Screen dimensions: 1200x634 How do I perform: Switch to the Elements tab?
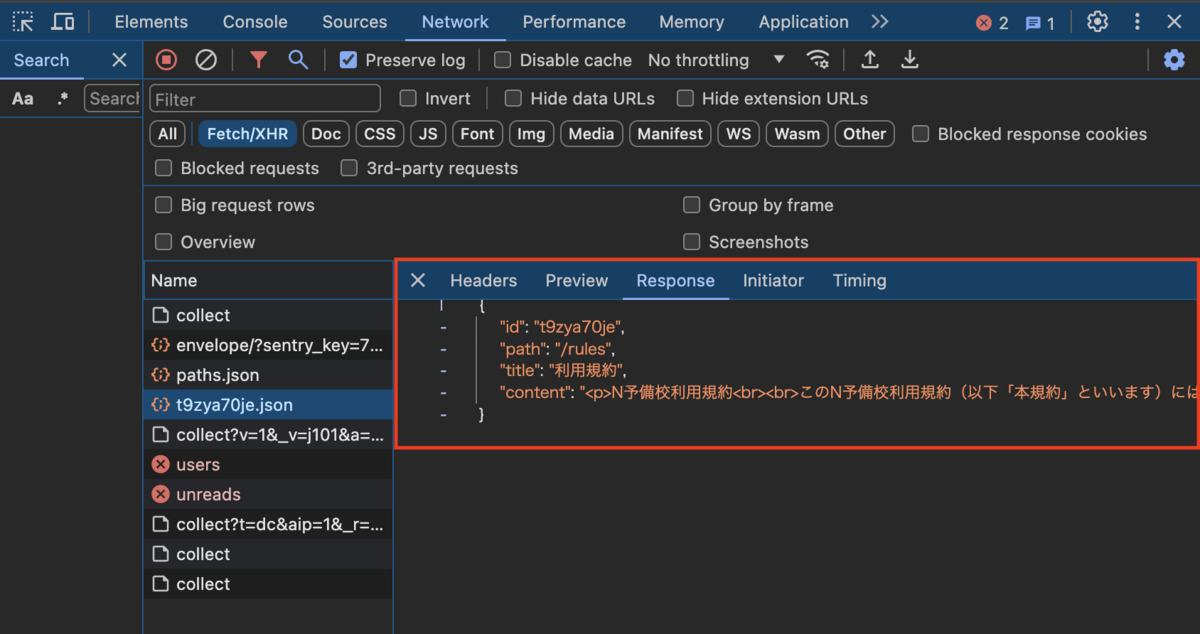(151, 21)
